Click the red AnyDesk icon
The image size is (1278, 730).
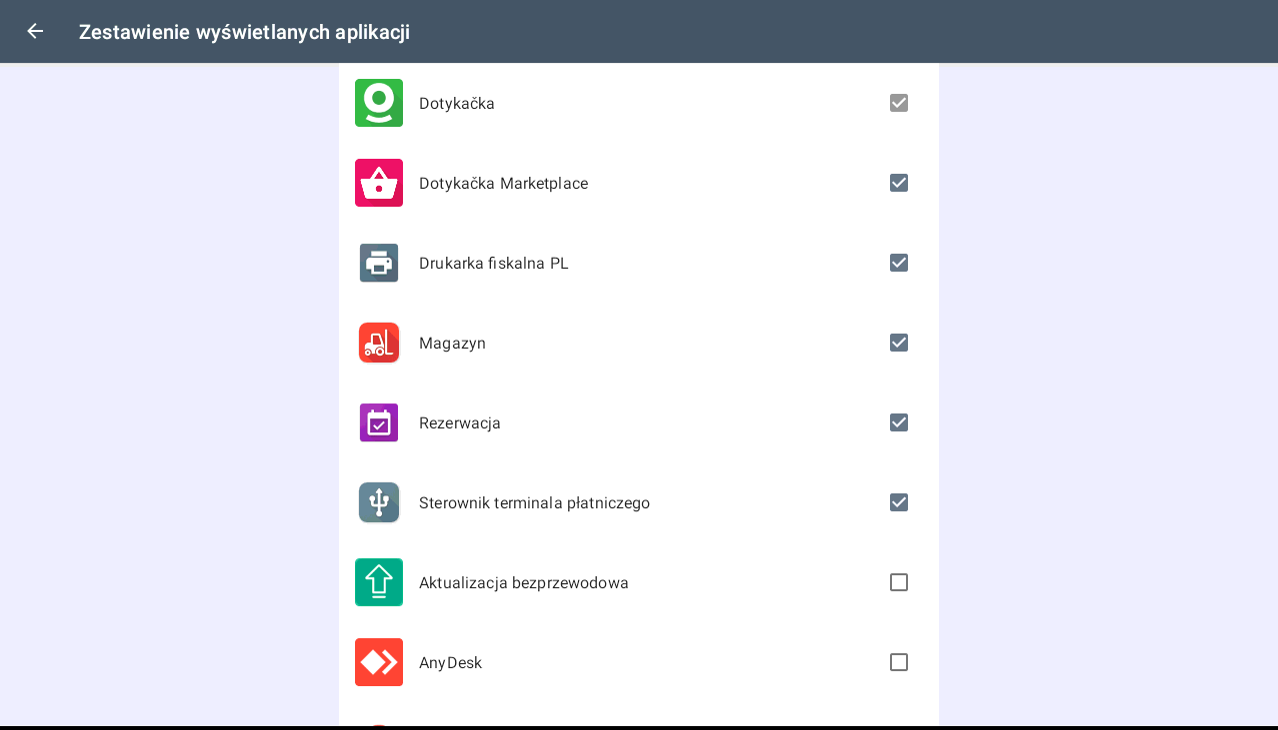[379, 662]
